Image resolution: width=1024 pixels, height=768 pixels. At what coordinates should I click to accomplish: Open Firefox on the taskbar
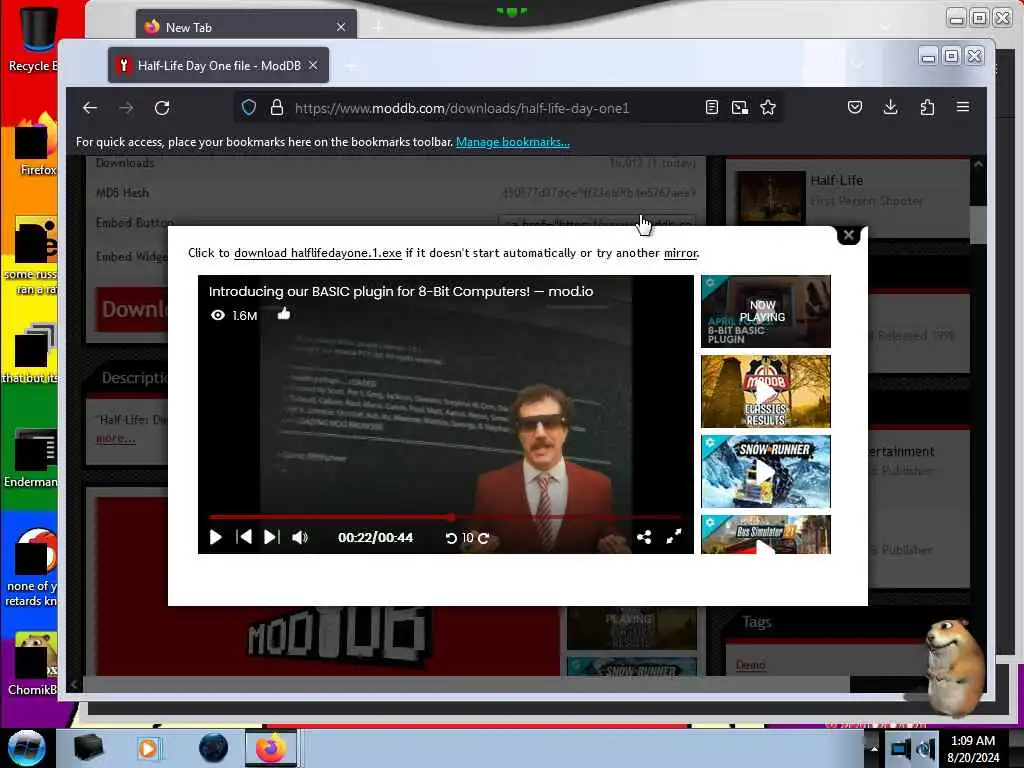coord(271,748)
